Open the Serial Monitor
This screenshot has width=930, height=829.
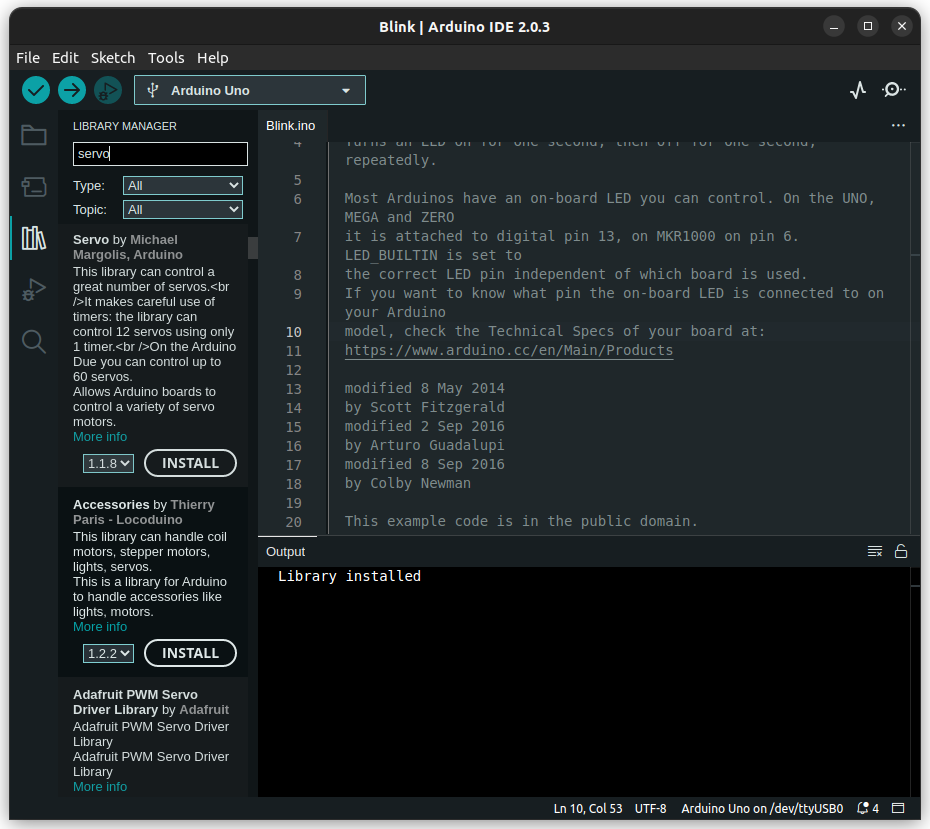(x=893, y=90)
